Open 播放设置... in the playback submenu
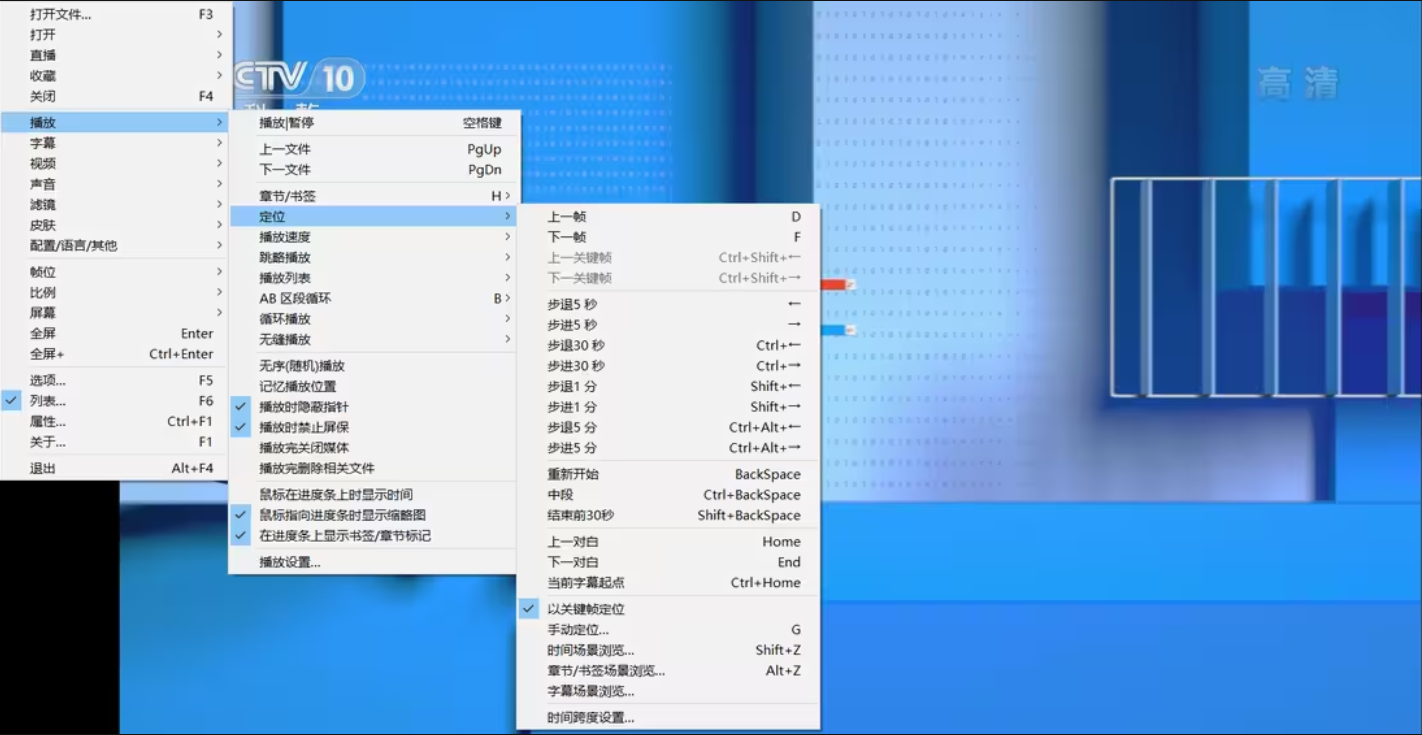The width and height of the screenshot is (1422, 735). pos(374,562)
